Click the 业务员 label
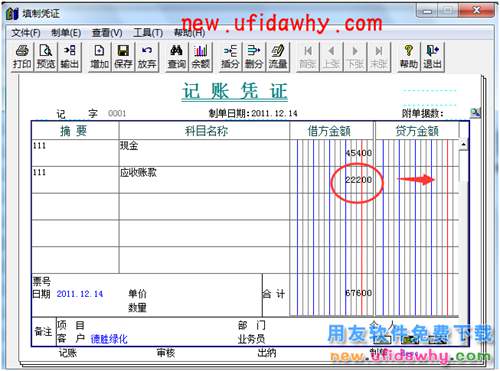Screen dimensions: 500x371 [252, 339]
